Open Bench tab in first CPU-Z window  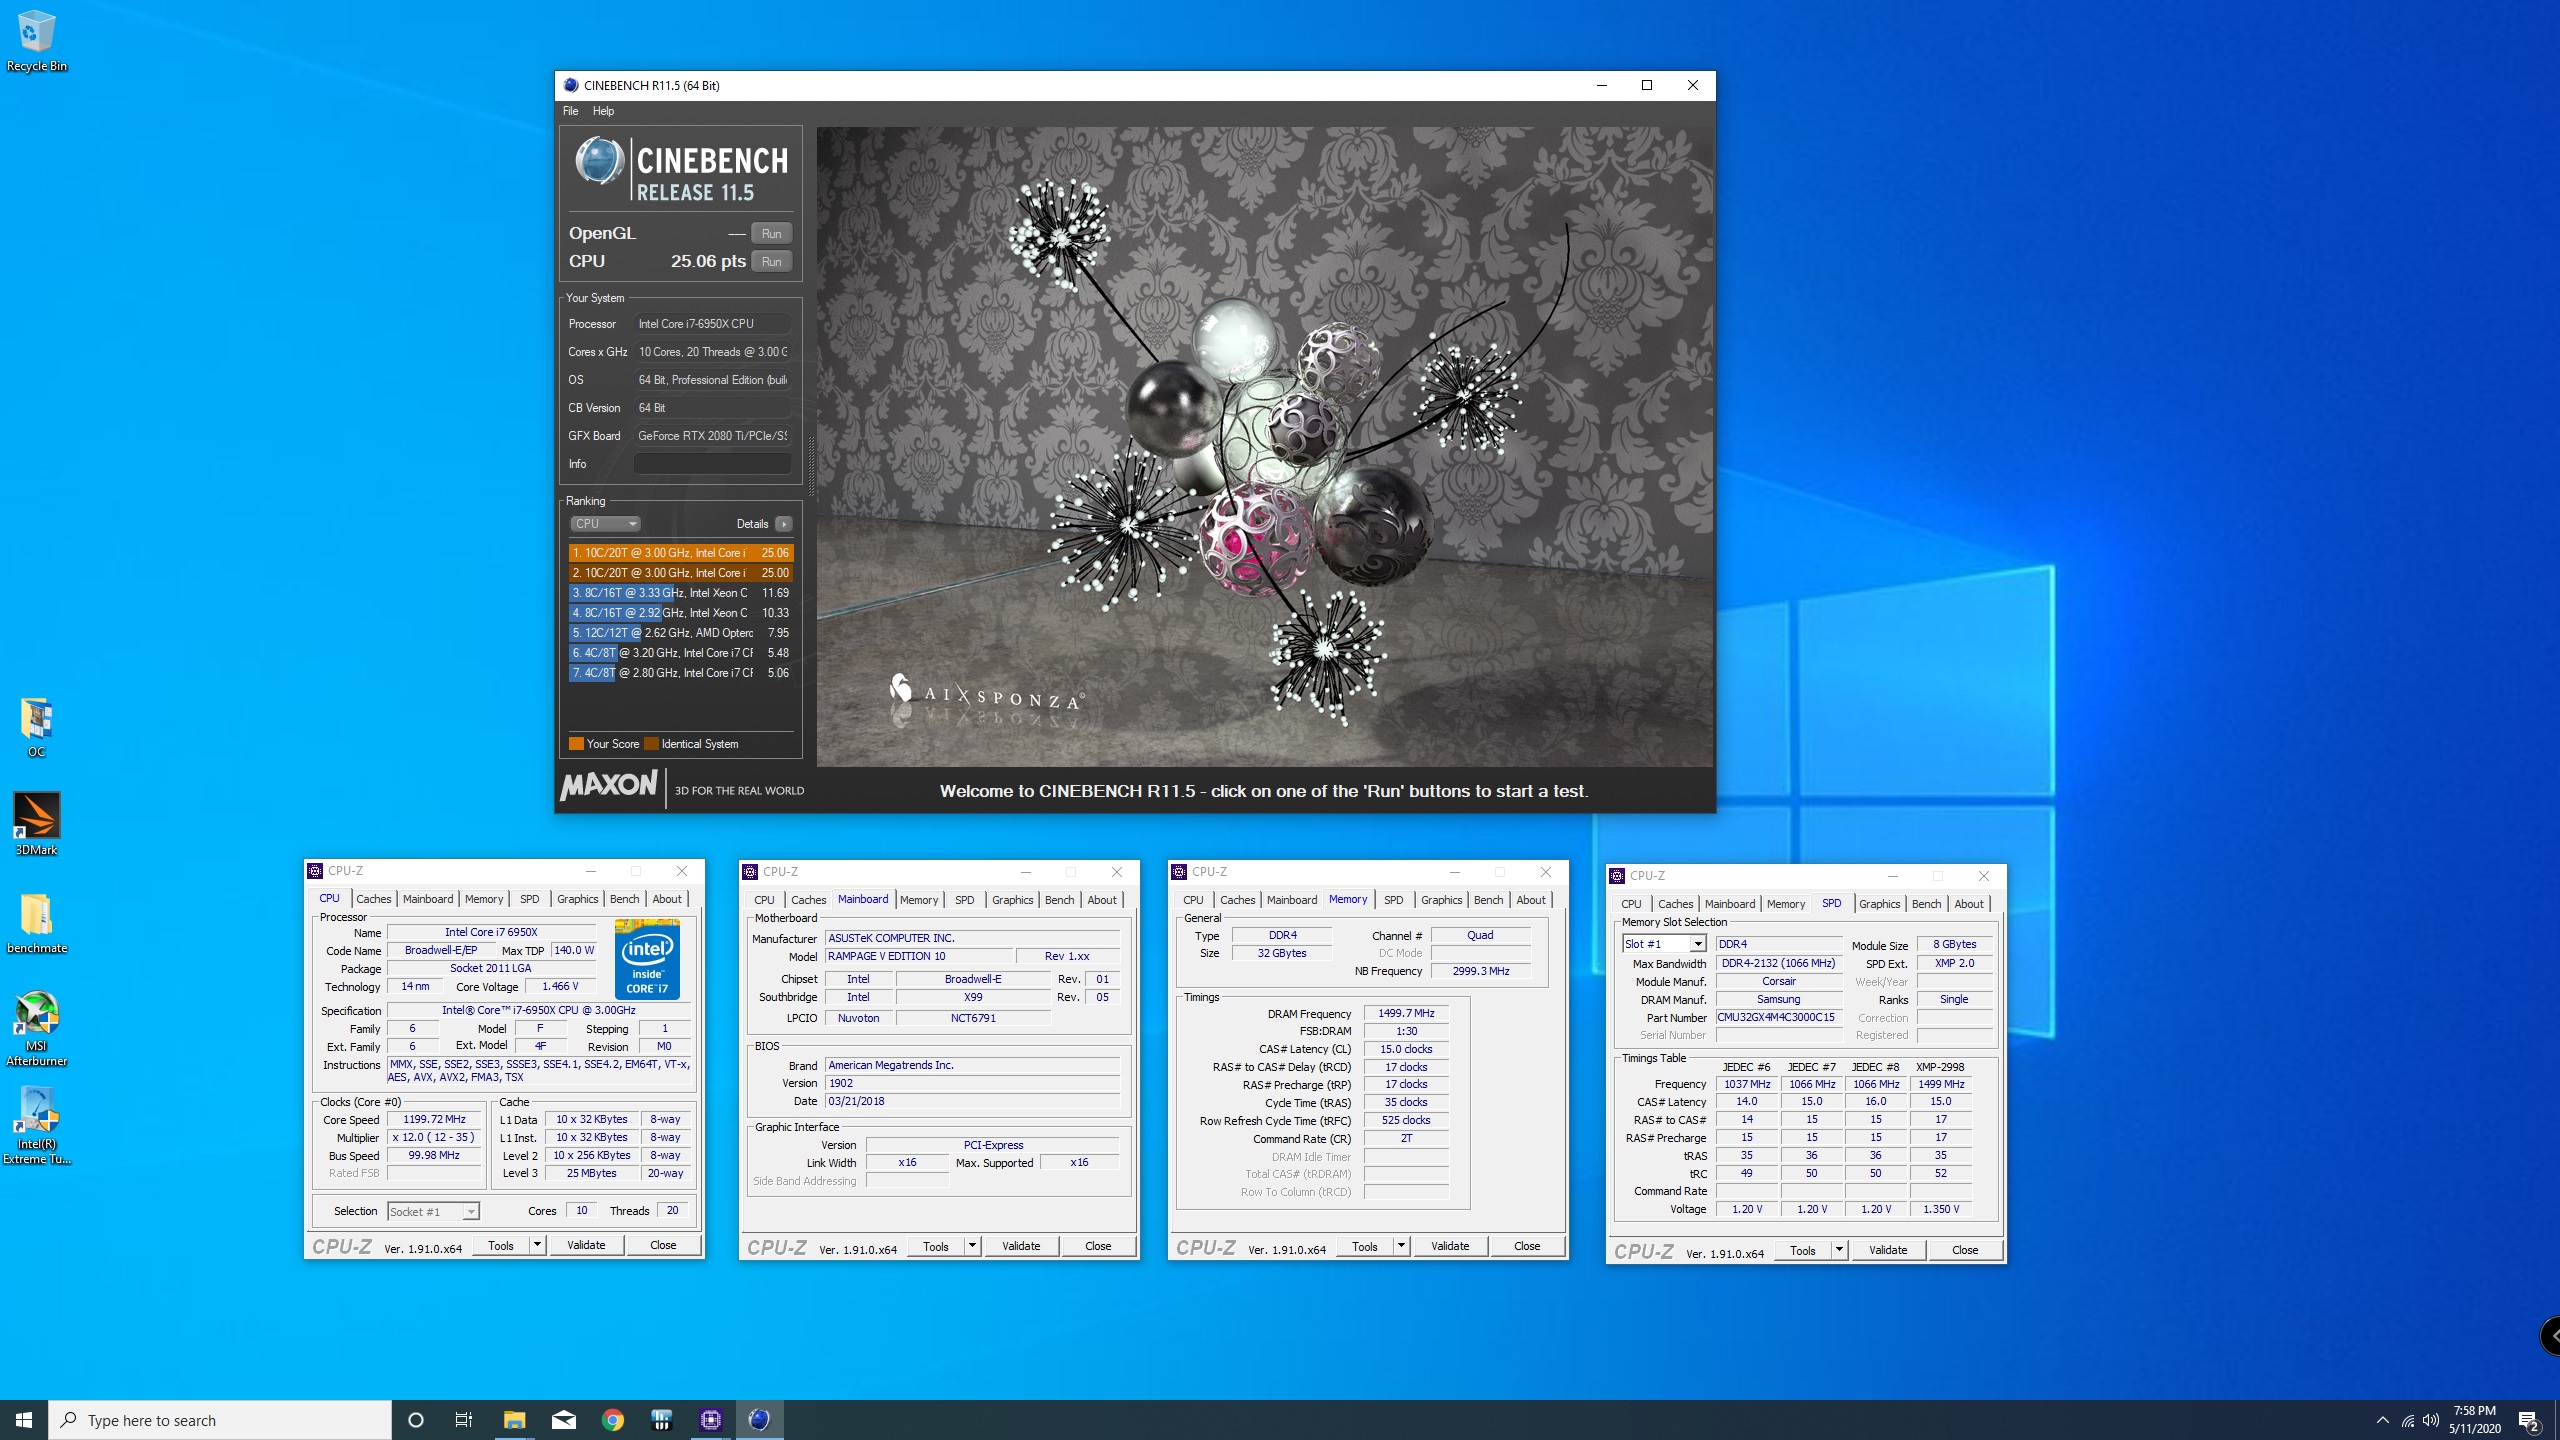pos(624,899)
